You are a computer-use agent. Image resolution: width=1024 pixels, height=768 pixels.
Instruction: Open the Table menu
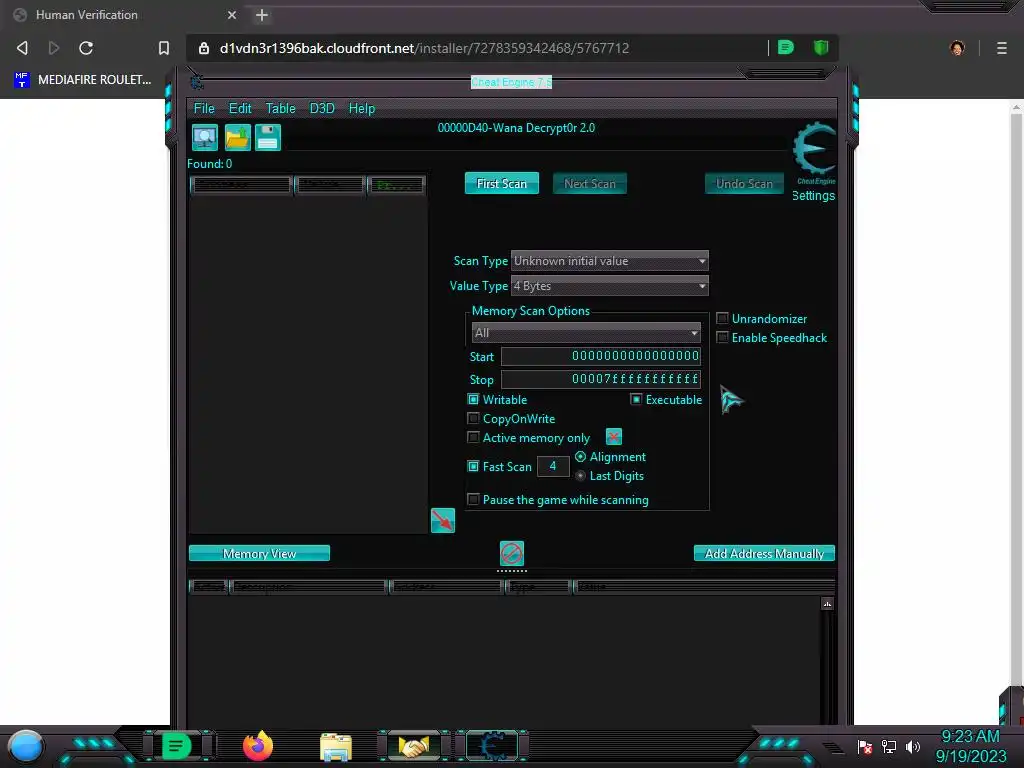pyautogui.click(x=280, y=108)
